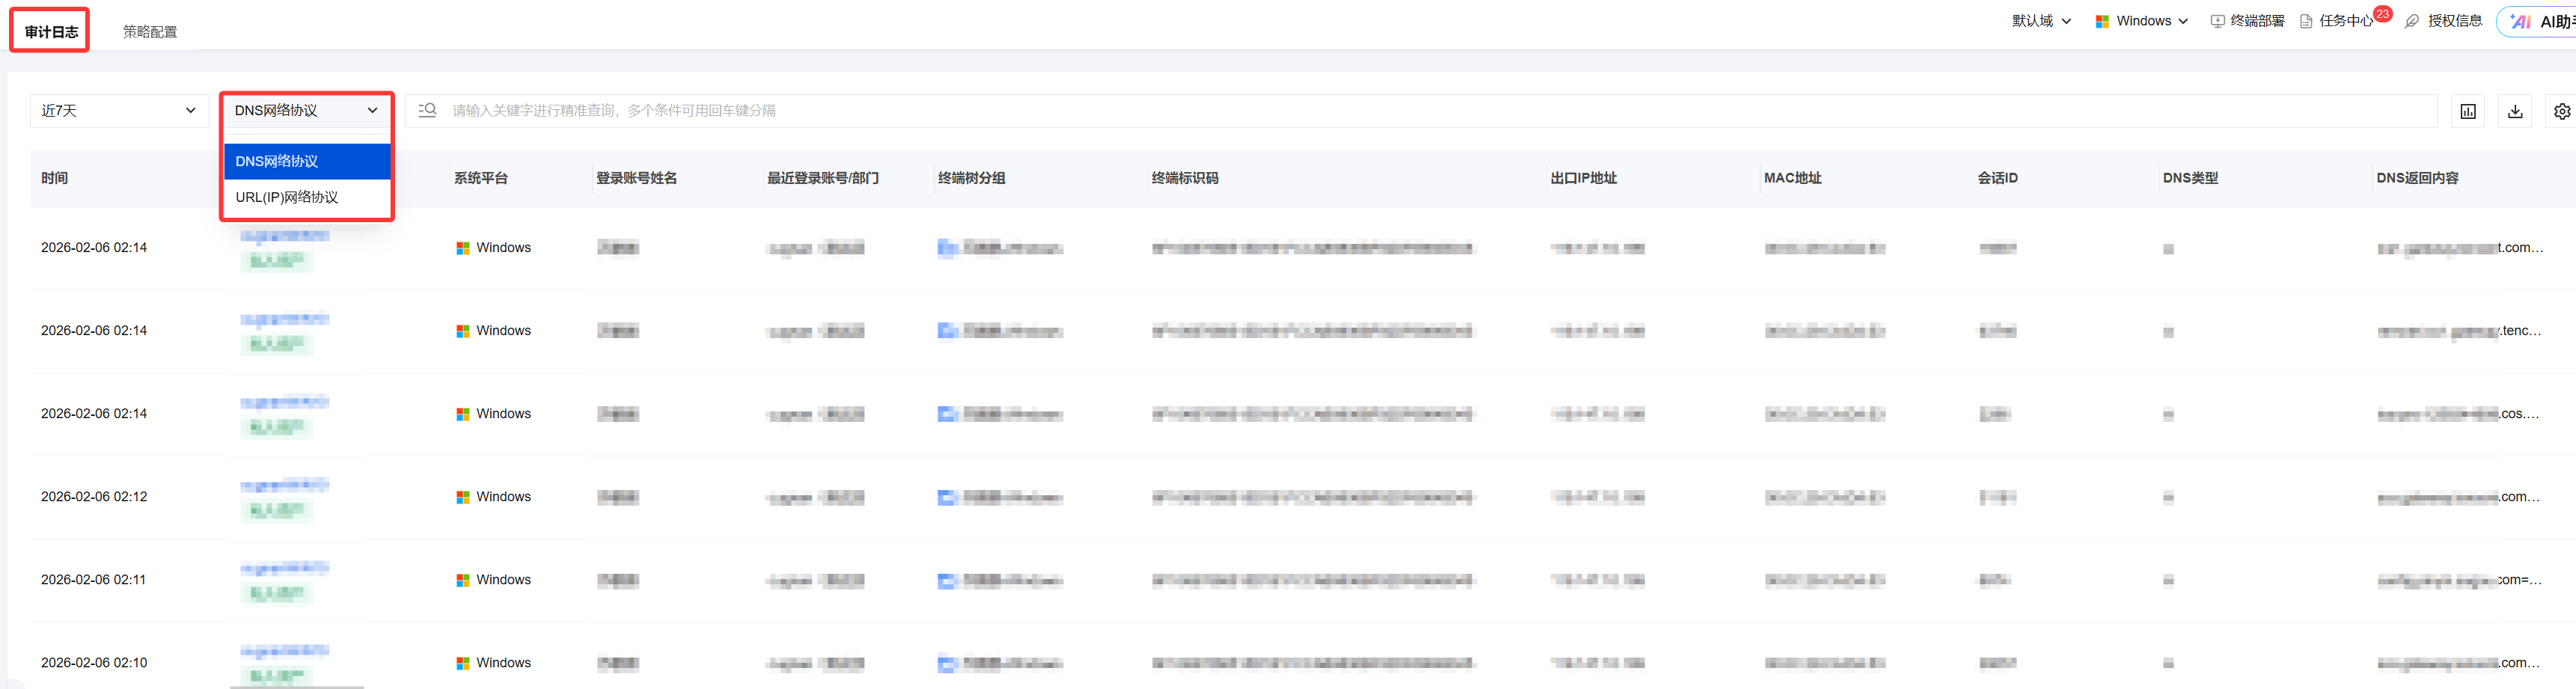
Task: Click the 会话ID column header
Action: [1998, 178]
